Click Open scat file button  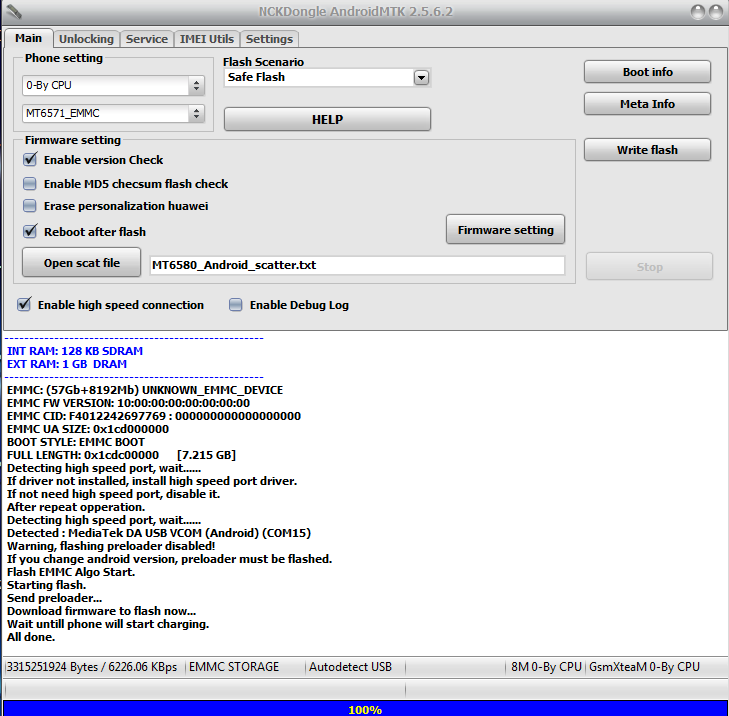click(x=81, y=263)
